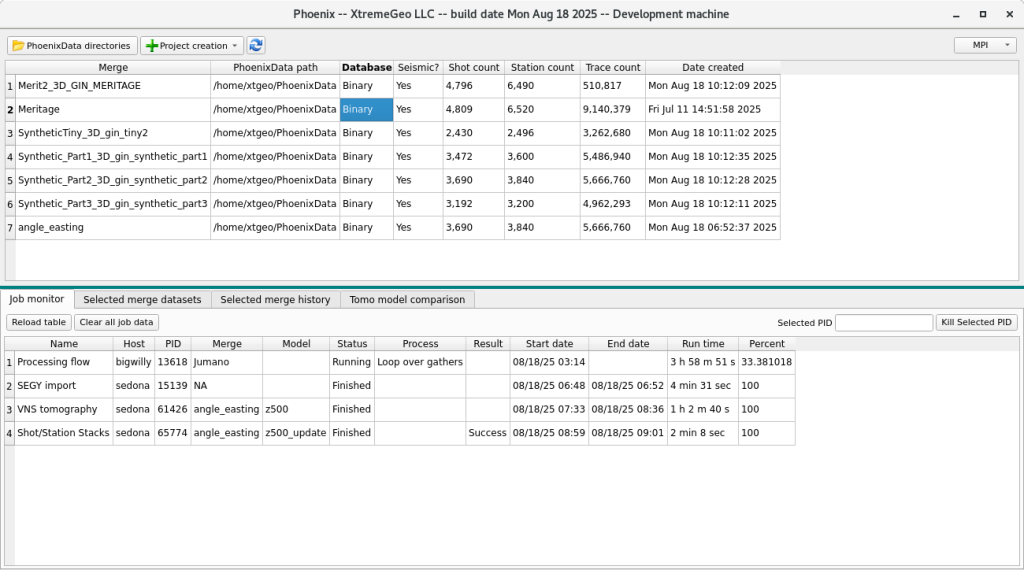The height and width of the screenshot is (570, 1024).
Task: Click Trace count column header
Action: (x=613, y=67)
